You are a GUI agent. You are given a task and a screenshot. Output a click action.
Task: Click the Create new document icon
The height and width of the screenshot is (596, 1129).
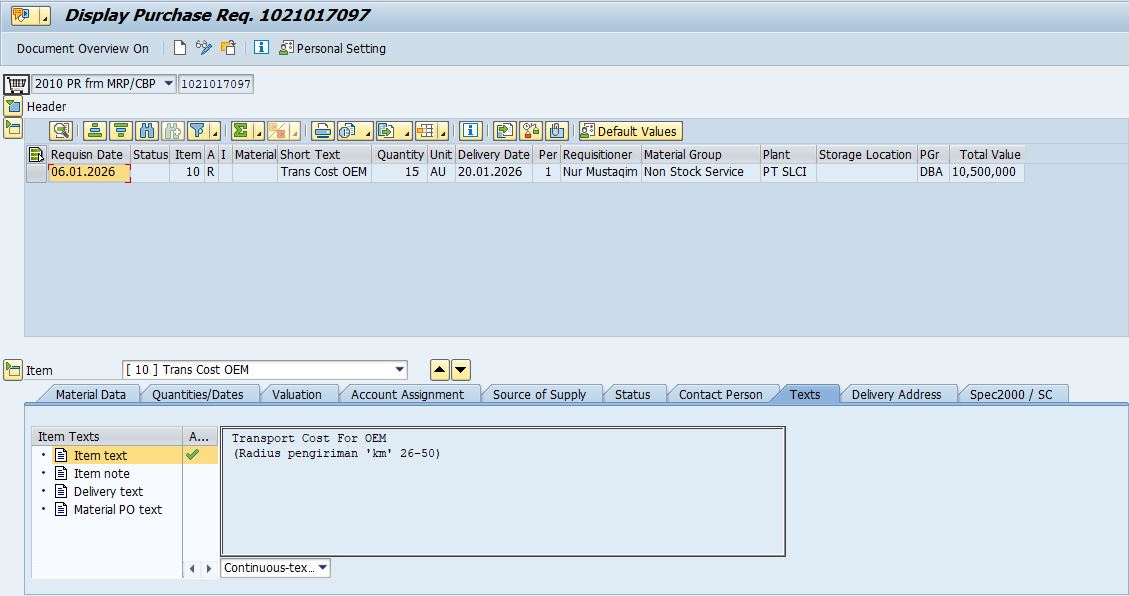click(x=180, y=48)
